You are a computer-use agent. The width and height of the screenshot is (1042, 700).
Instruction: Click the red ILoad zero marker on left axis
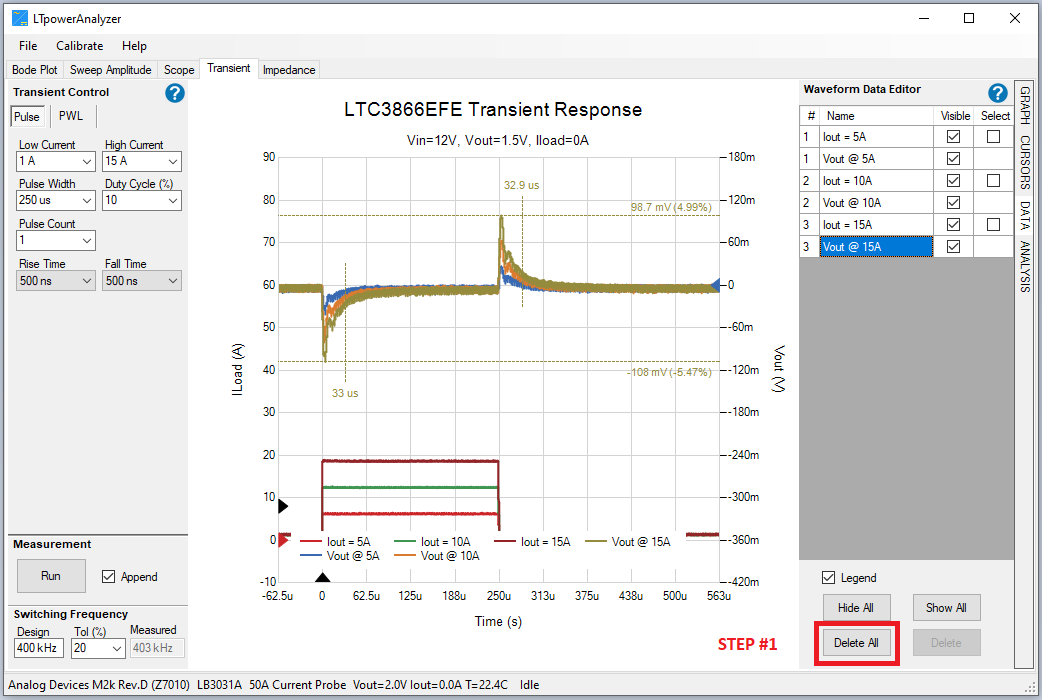coord(283,541)
